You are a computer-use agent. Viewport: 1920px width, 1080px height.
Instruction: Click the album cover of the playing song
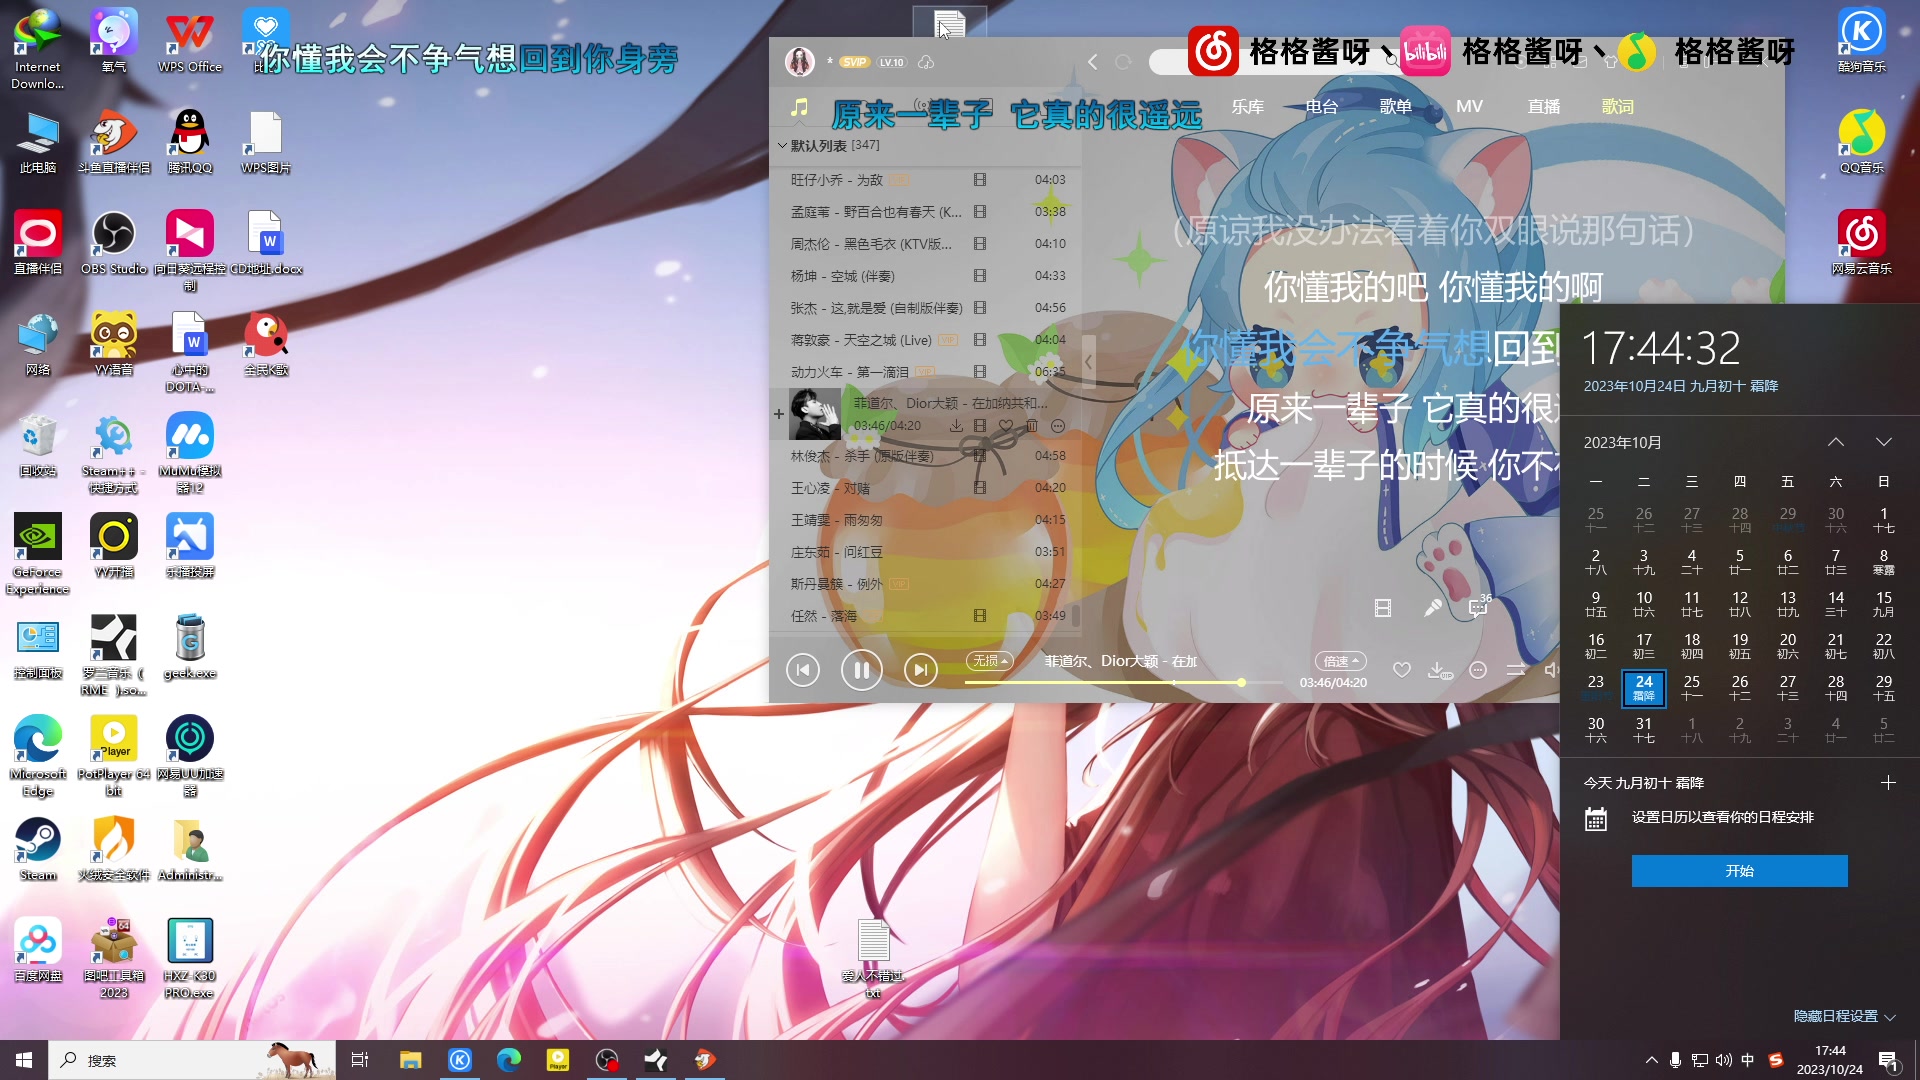pyautogui.click(x=815, y=414)
